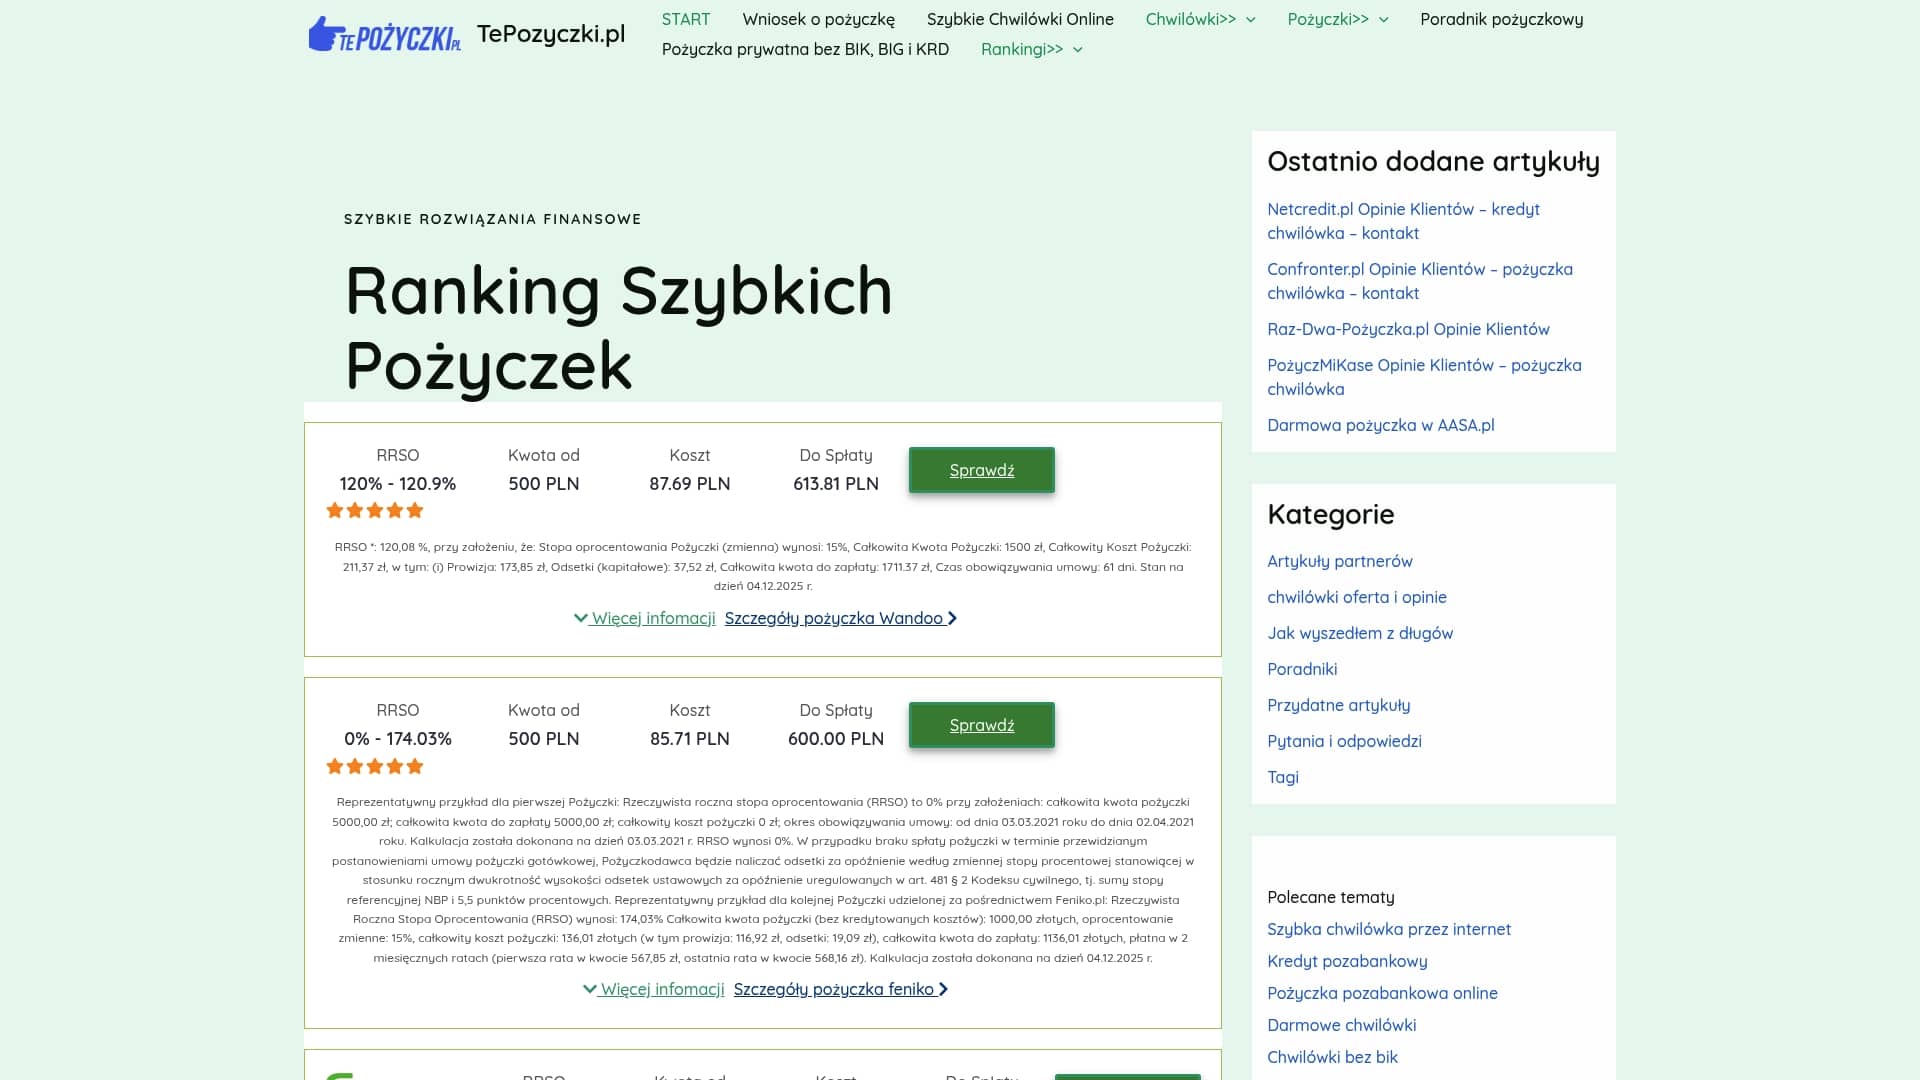
Task: Open Darmowe chwilówki link
Action: [x=1341, y=1025]
